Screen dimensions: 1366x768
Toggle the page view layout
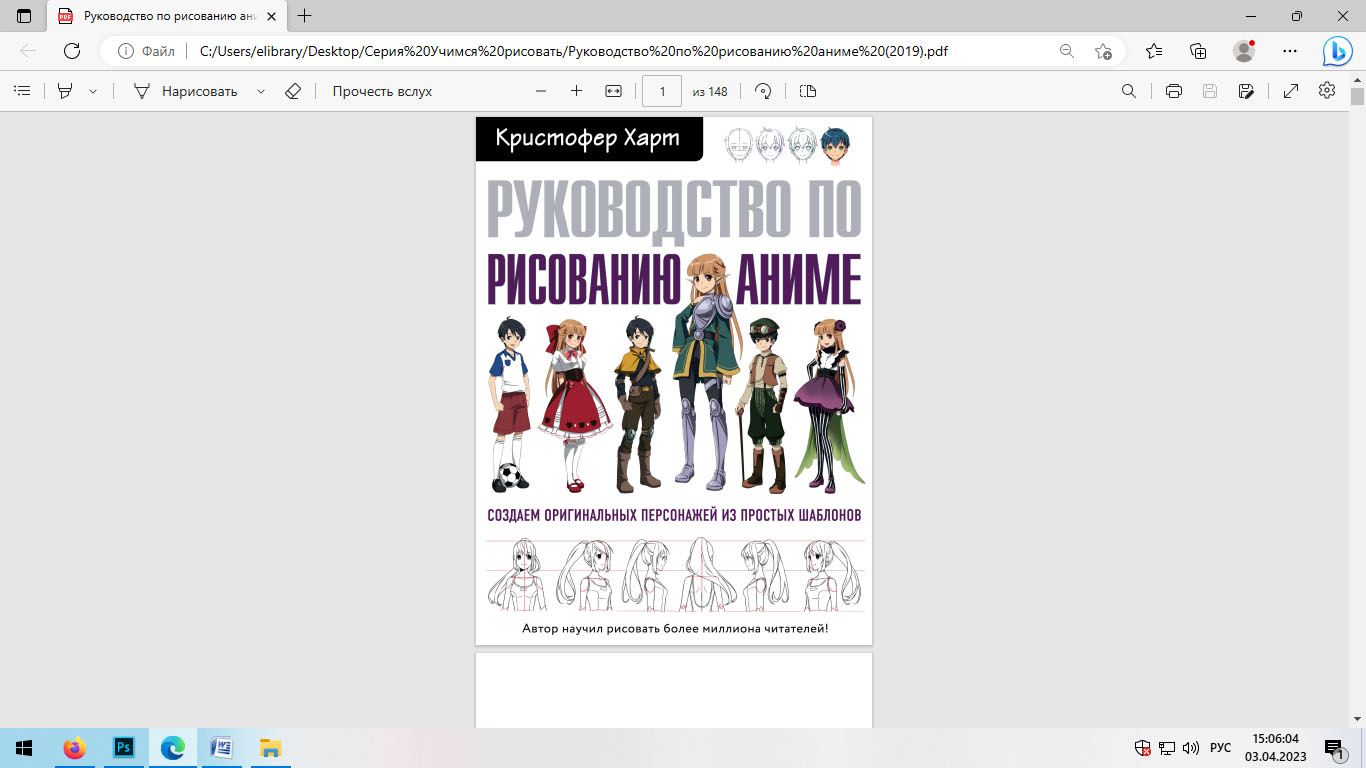tap(808, 91)
